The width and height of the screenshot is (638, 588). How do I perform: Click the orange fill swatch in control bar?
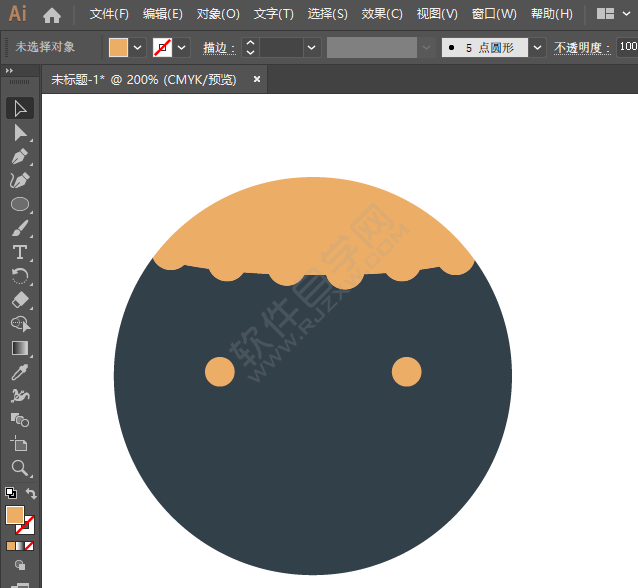pyautogui.click(x=118, y=47)
